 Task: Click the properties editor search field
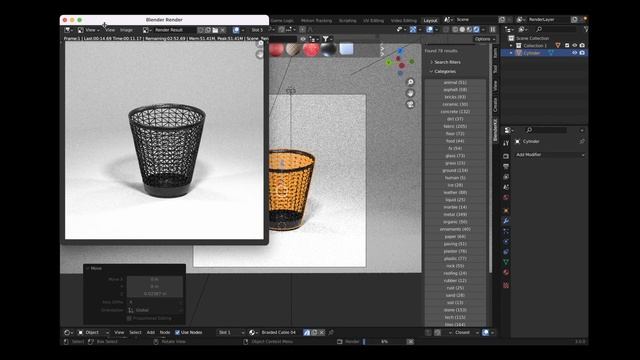pyautogui.click(x=547, y=130)
